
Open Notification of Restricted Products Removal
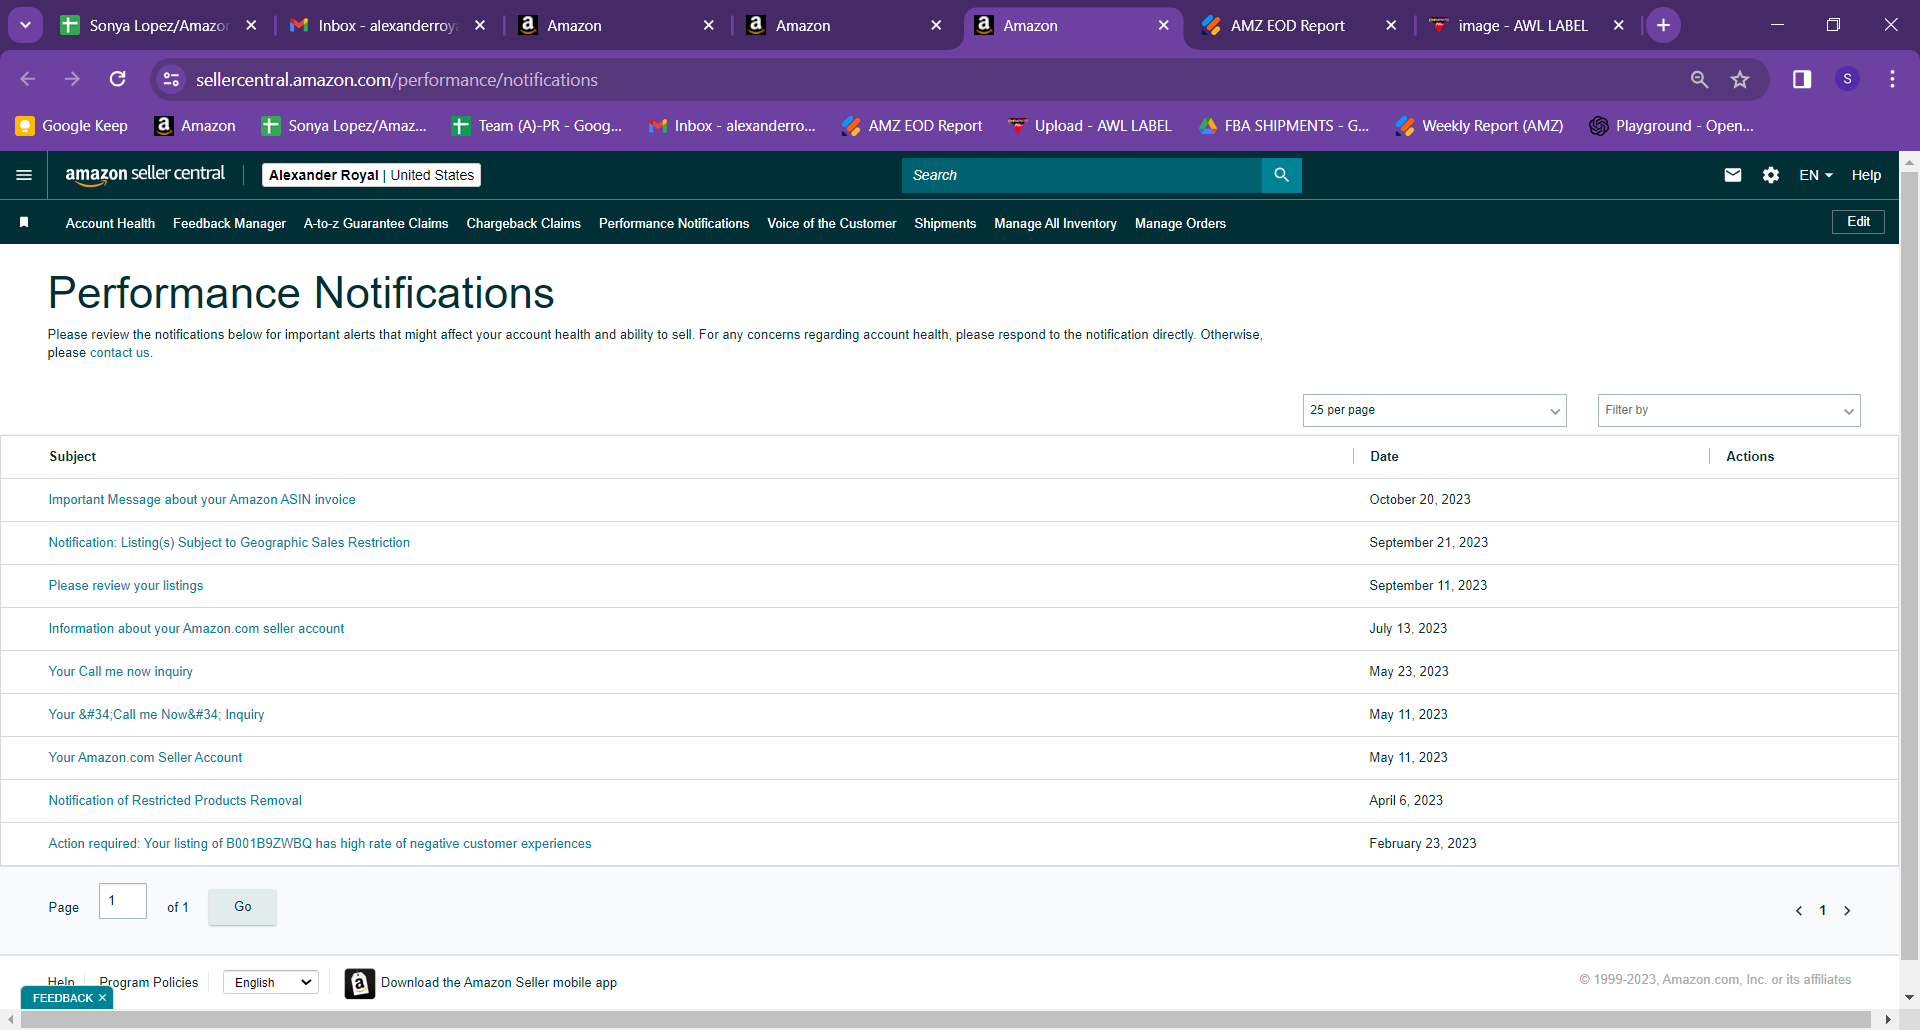point(175,801)
